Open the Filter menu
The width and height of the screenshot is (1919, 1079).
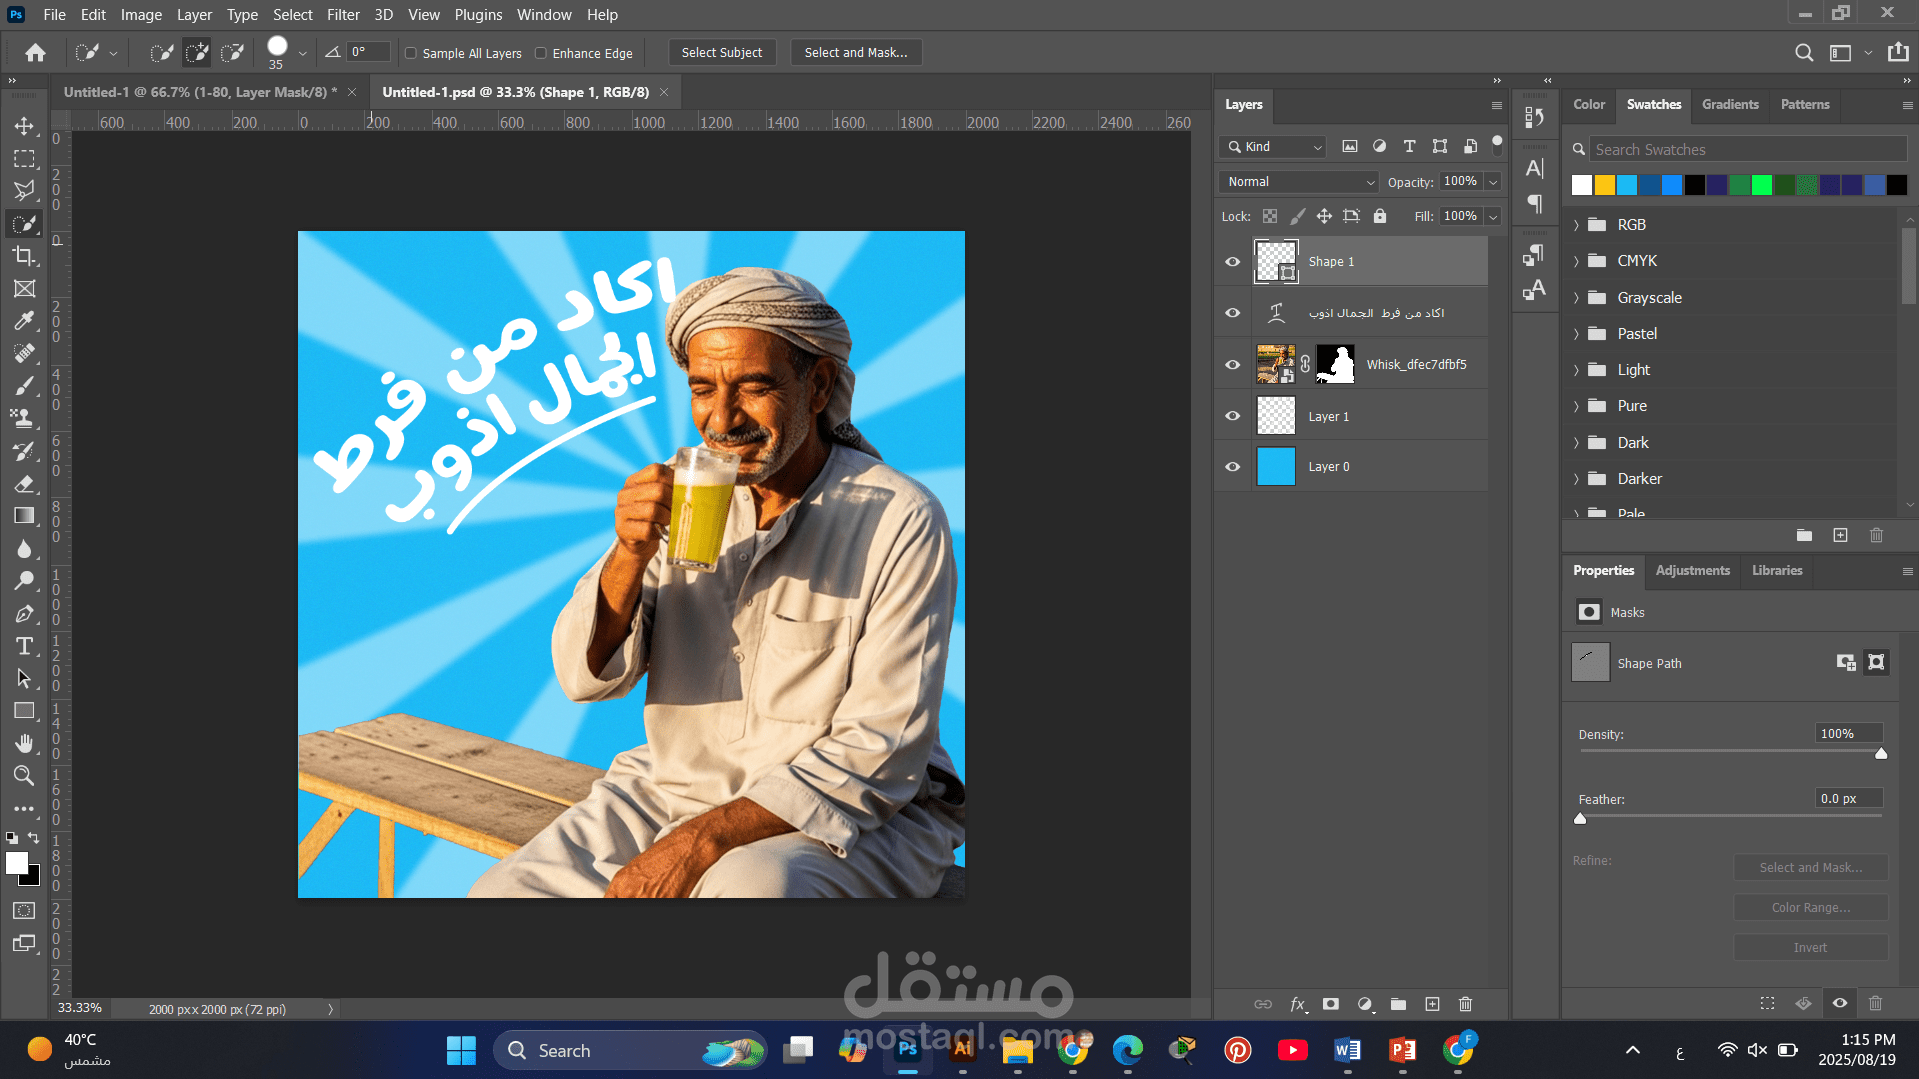(x=343, y=15)
